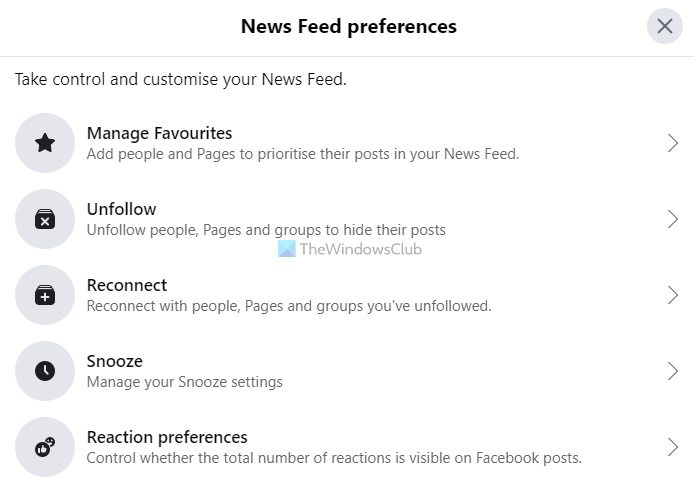Expand the Snooze chevron arrow
This screenshot has height=497, width=700.
[673, 371]
